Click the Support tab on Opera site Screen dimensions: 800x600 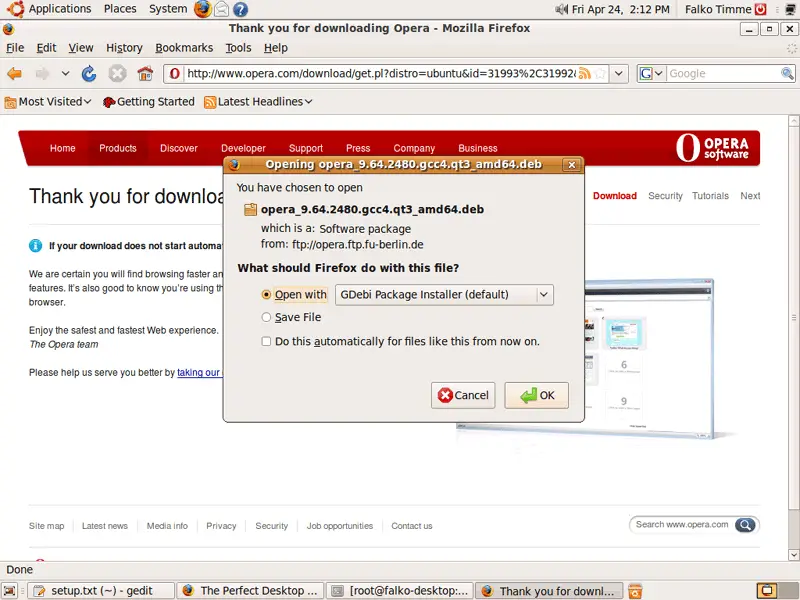point(306,148)
